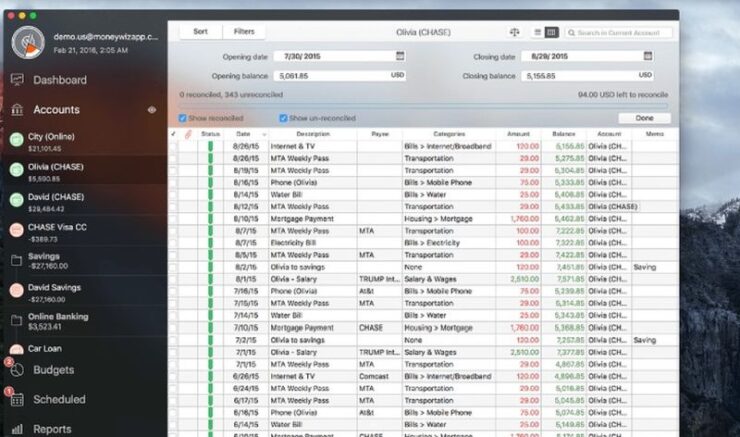Check the 7/14/15 Water Bill row checkbox
Screen dimensions: 740x437
[x=173, y=316]
